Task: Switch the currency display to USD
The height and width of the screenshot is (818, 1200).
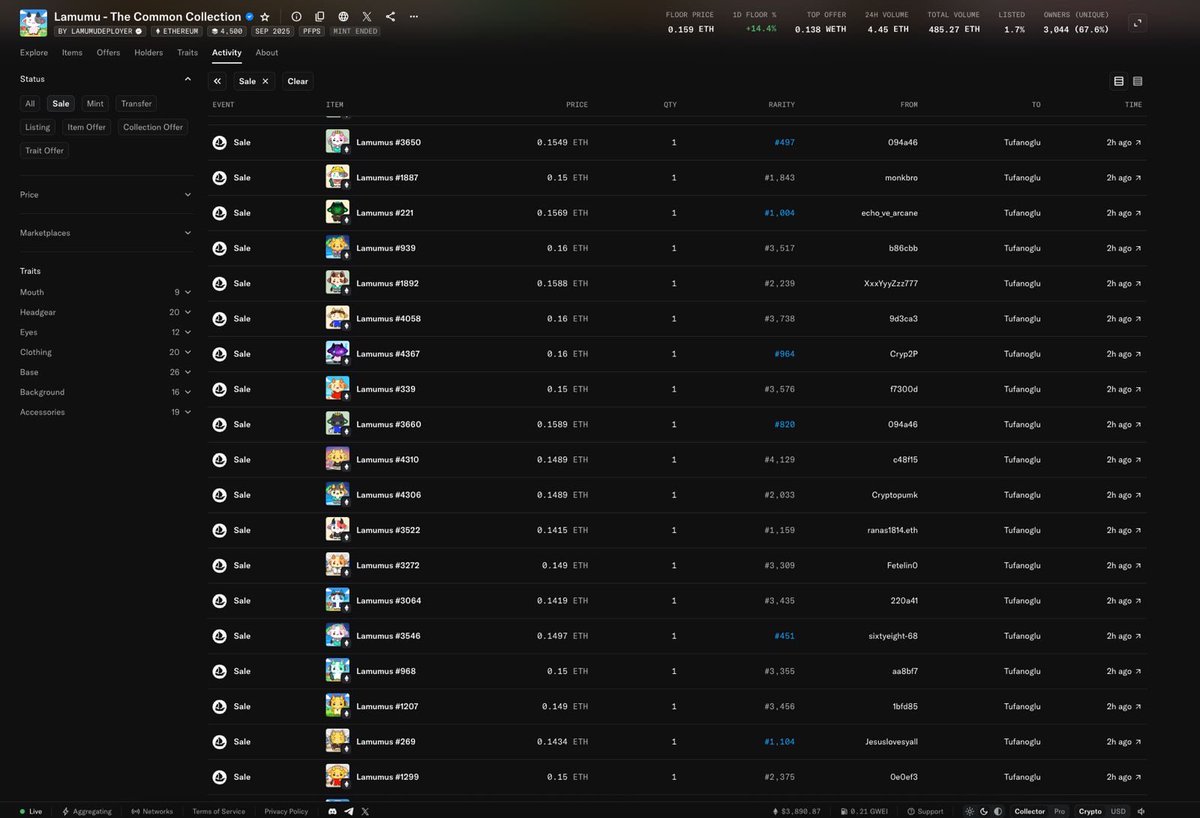Action: (x=1118, y=811)
